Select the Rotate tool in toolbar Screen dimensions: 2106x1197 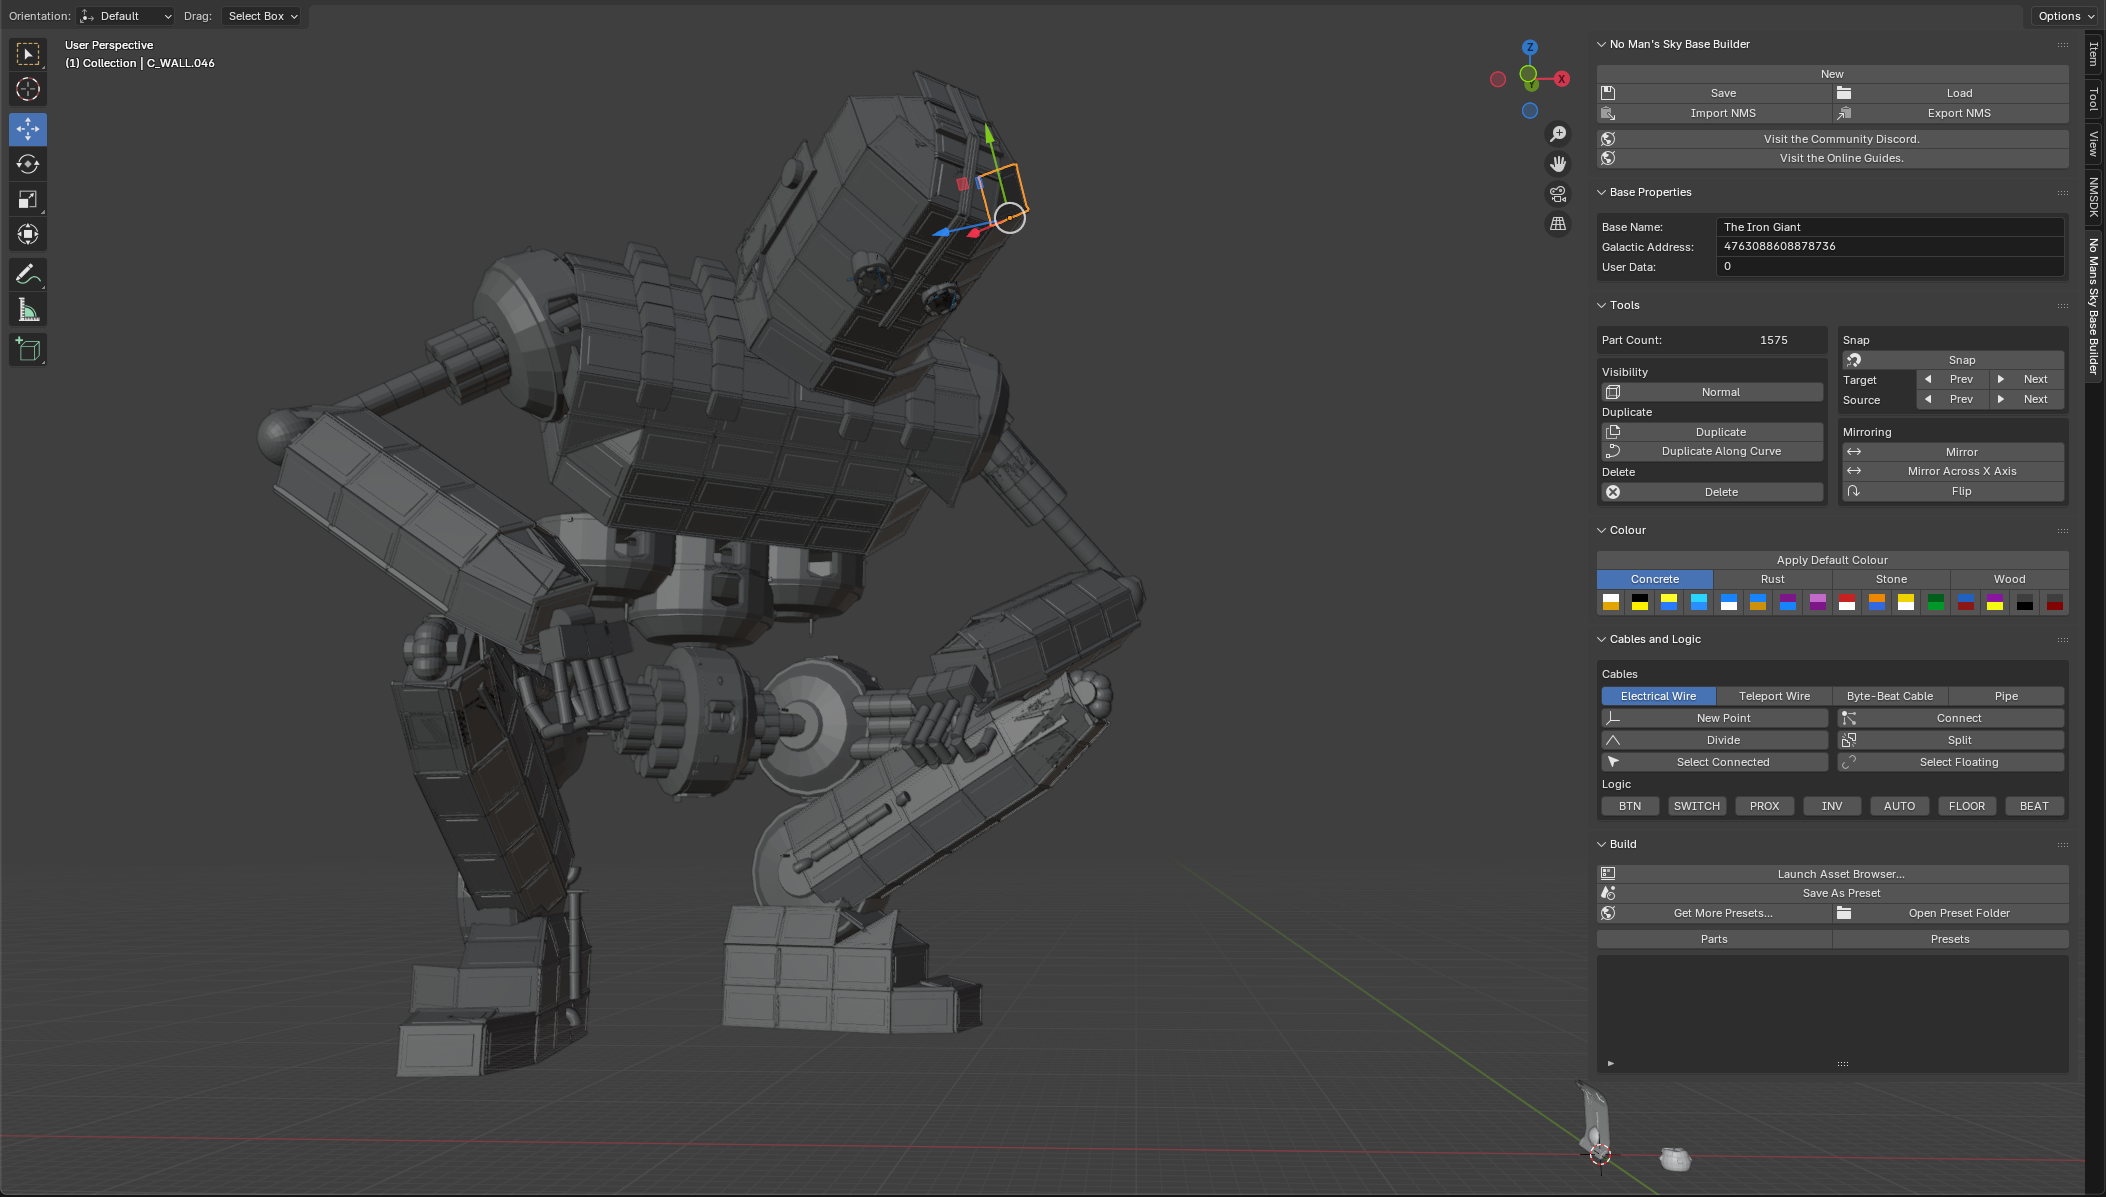click(28, 164)
